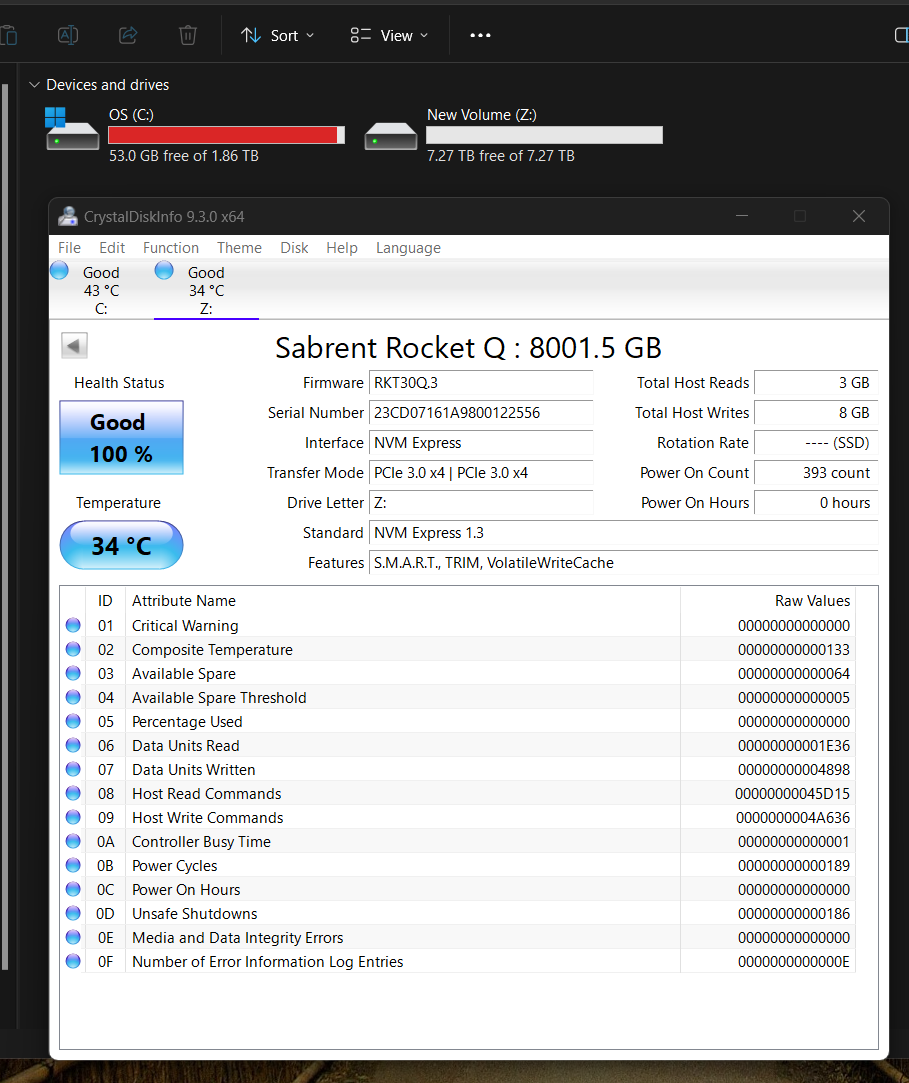Image resolution: width=909 pixels, height=1083 pixels.
Task: Click the back arrow in CrystalDiskInfo
Action: coord(74,344)
